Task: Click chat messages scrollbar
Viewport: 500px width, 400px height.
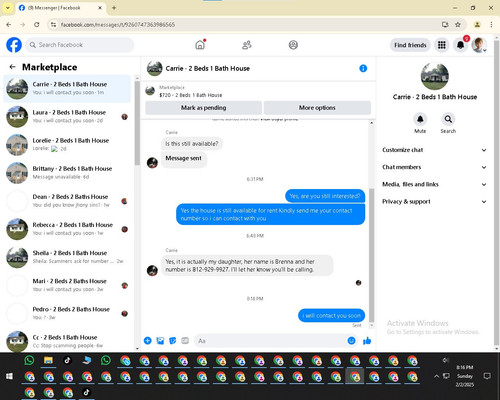Action: [371, 255]
